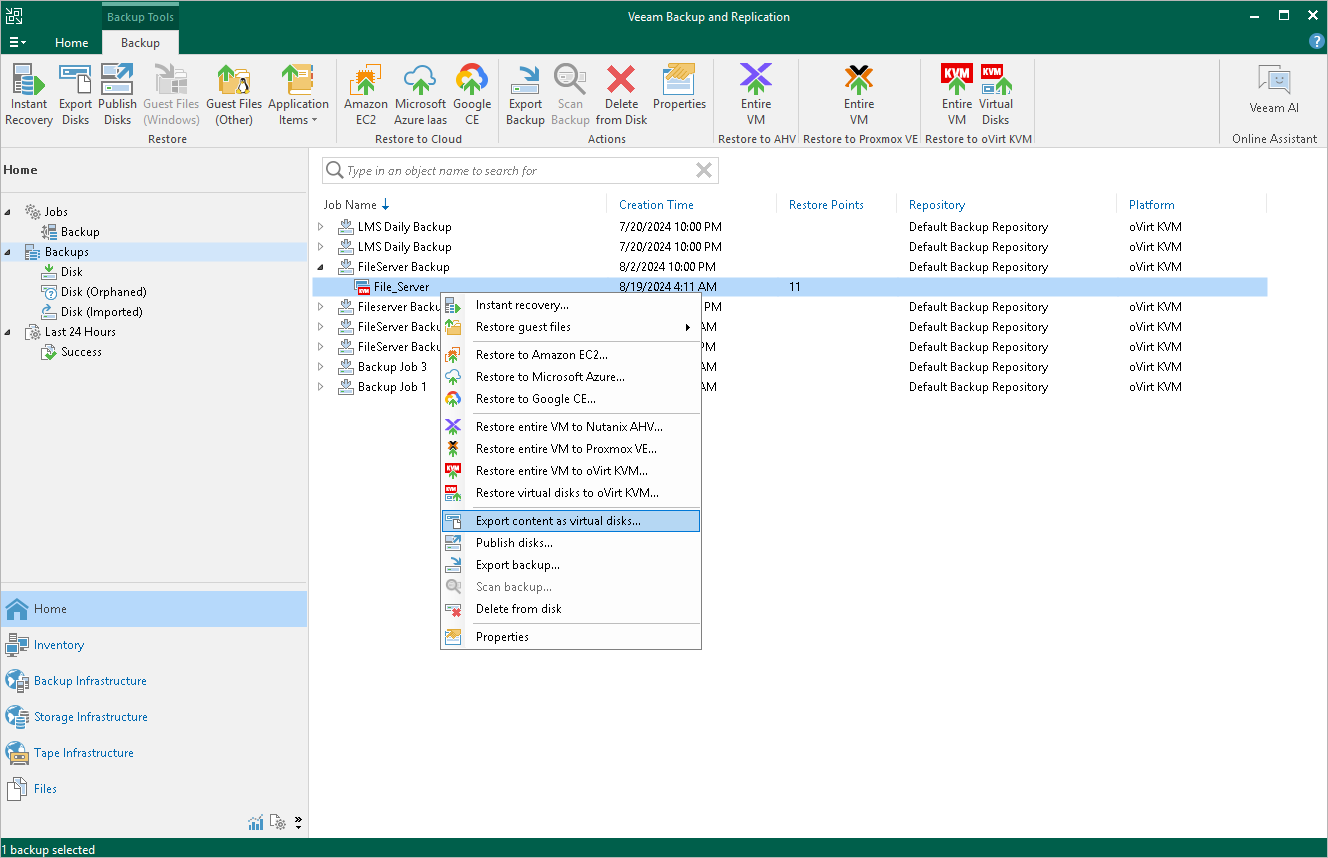Click the Home navigation pane button
1328x858 pixels.
[x=154, y=609]
